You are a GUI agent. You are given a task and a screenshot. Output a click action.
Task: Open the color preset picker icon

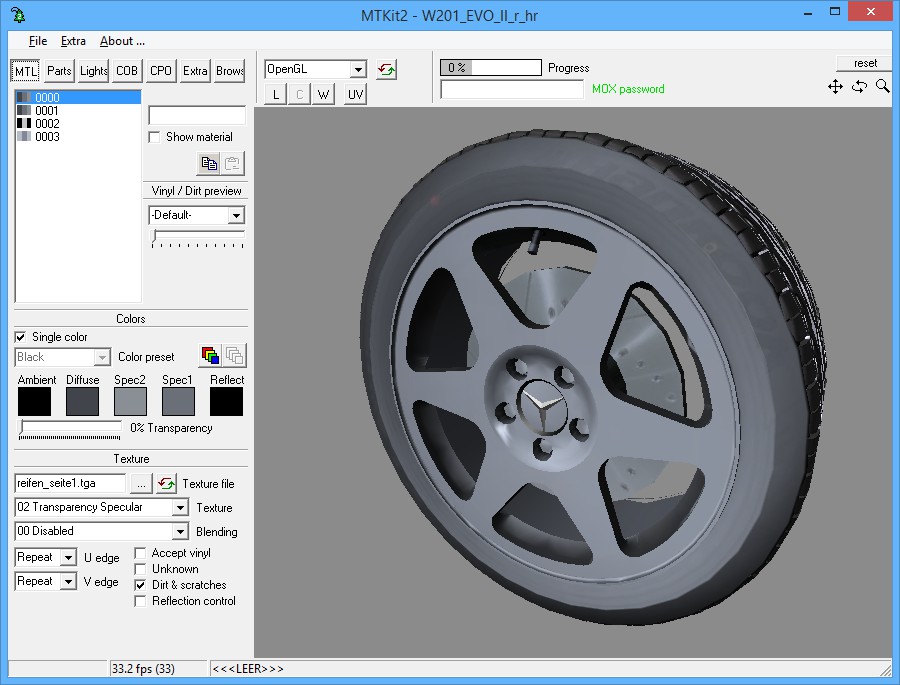point(210,355)
